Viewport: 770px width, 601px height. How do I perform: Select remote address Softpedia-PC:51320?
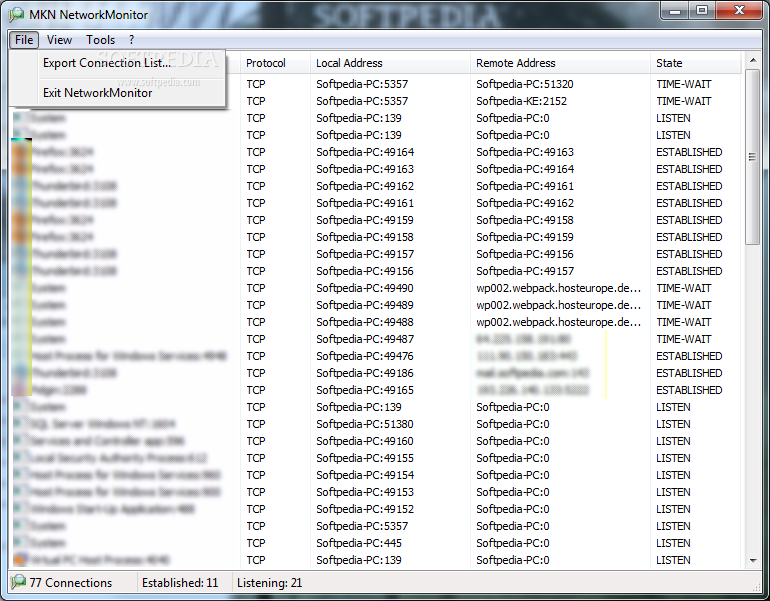(x=524, y=84)
